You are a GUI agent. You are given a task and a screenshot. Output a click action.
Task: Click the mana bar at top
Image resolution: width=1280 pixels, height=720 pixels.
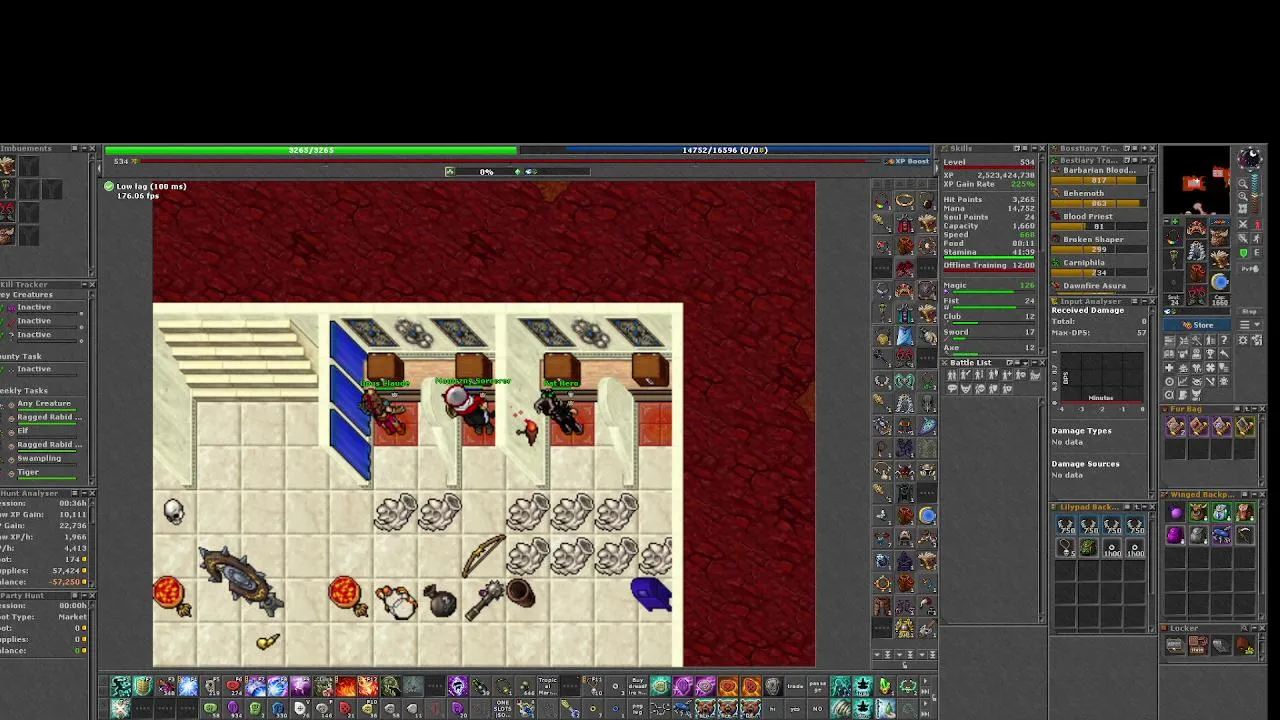(725, 150)
